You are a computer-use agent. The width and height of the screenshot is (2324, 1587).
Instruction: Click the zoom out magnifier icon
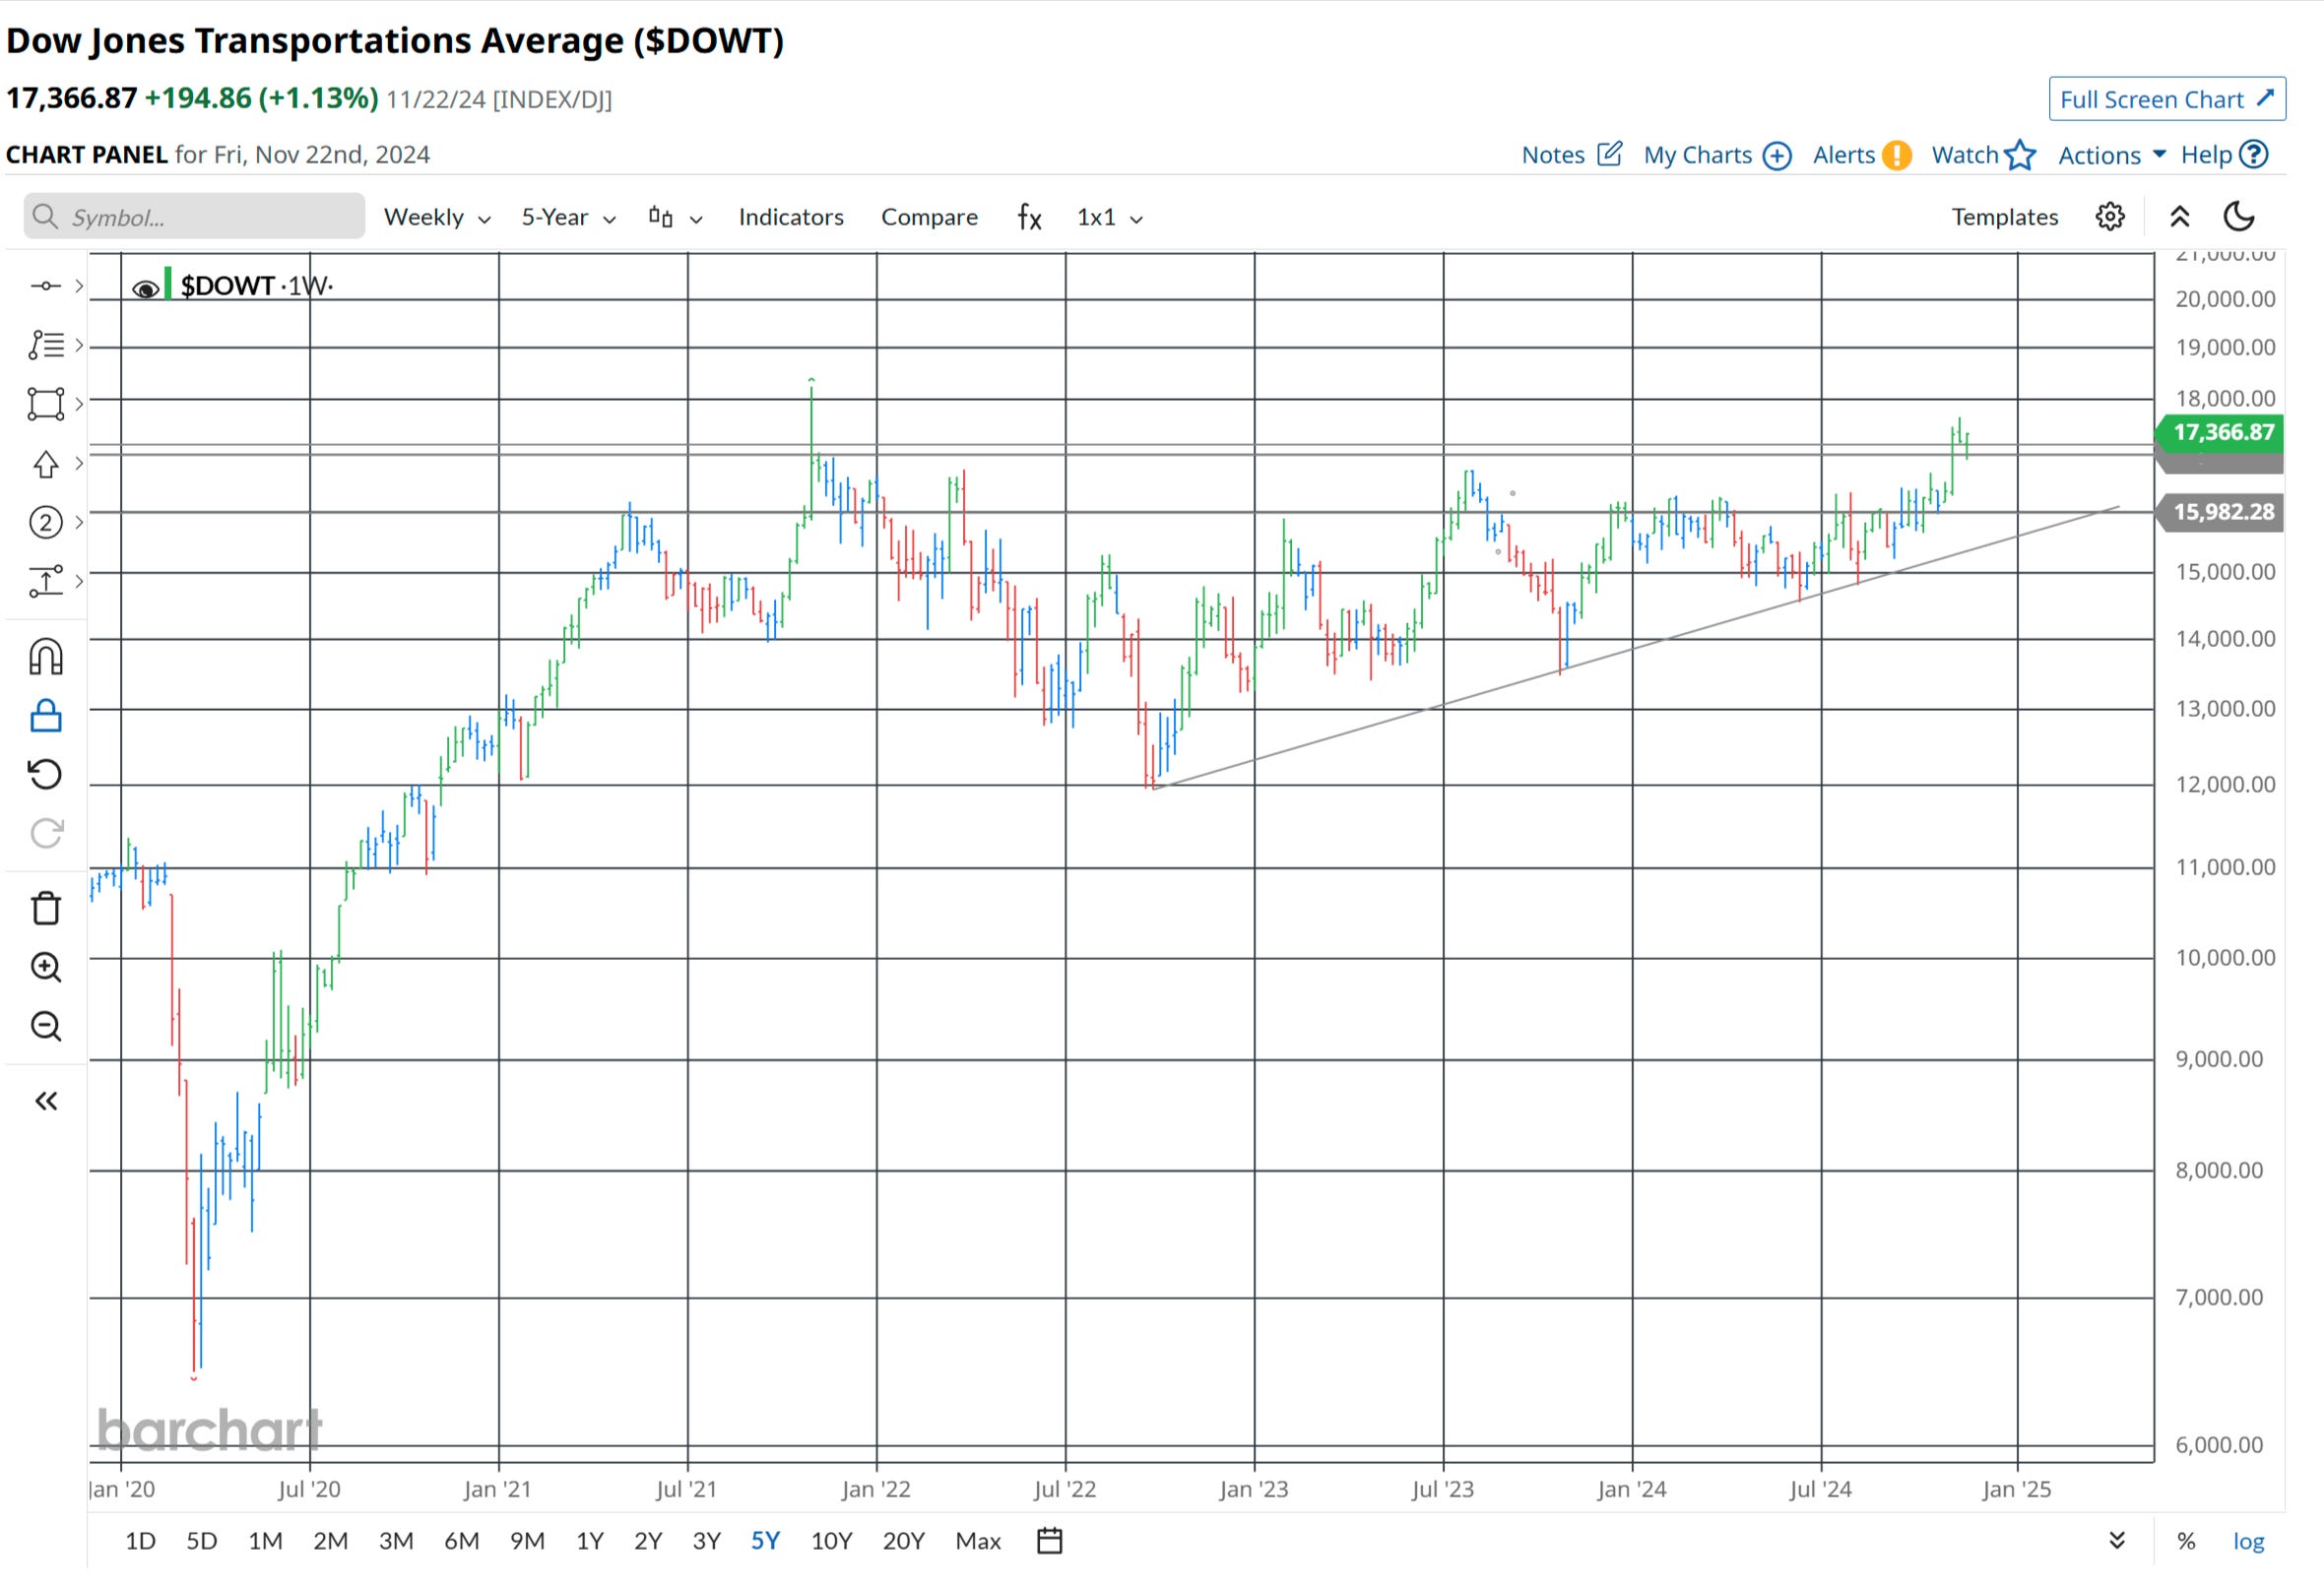click(x=46, y=1026)
